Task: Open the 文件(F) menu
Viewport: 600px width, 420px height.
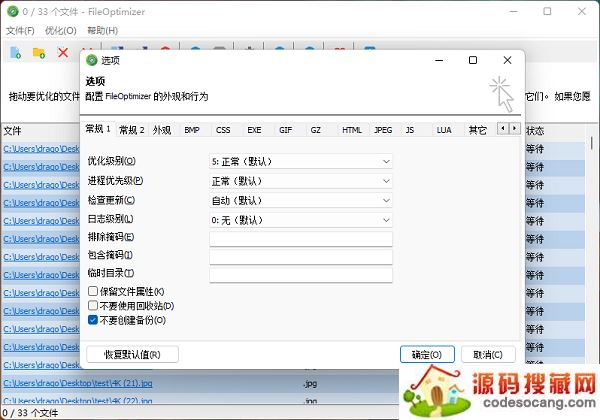Action: (20, 31)
